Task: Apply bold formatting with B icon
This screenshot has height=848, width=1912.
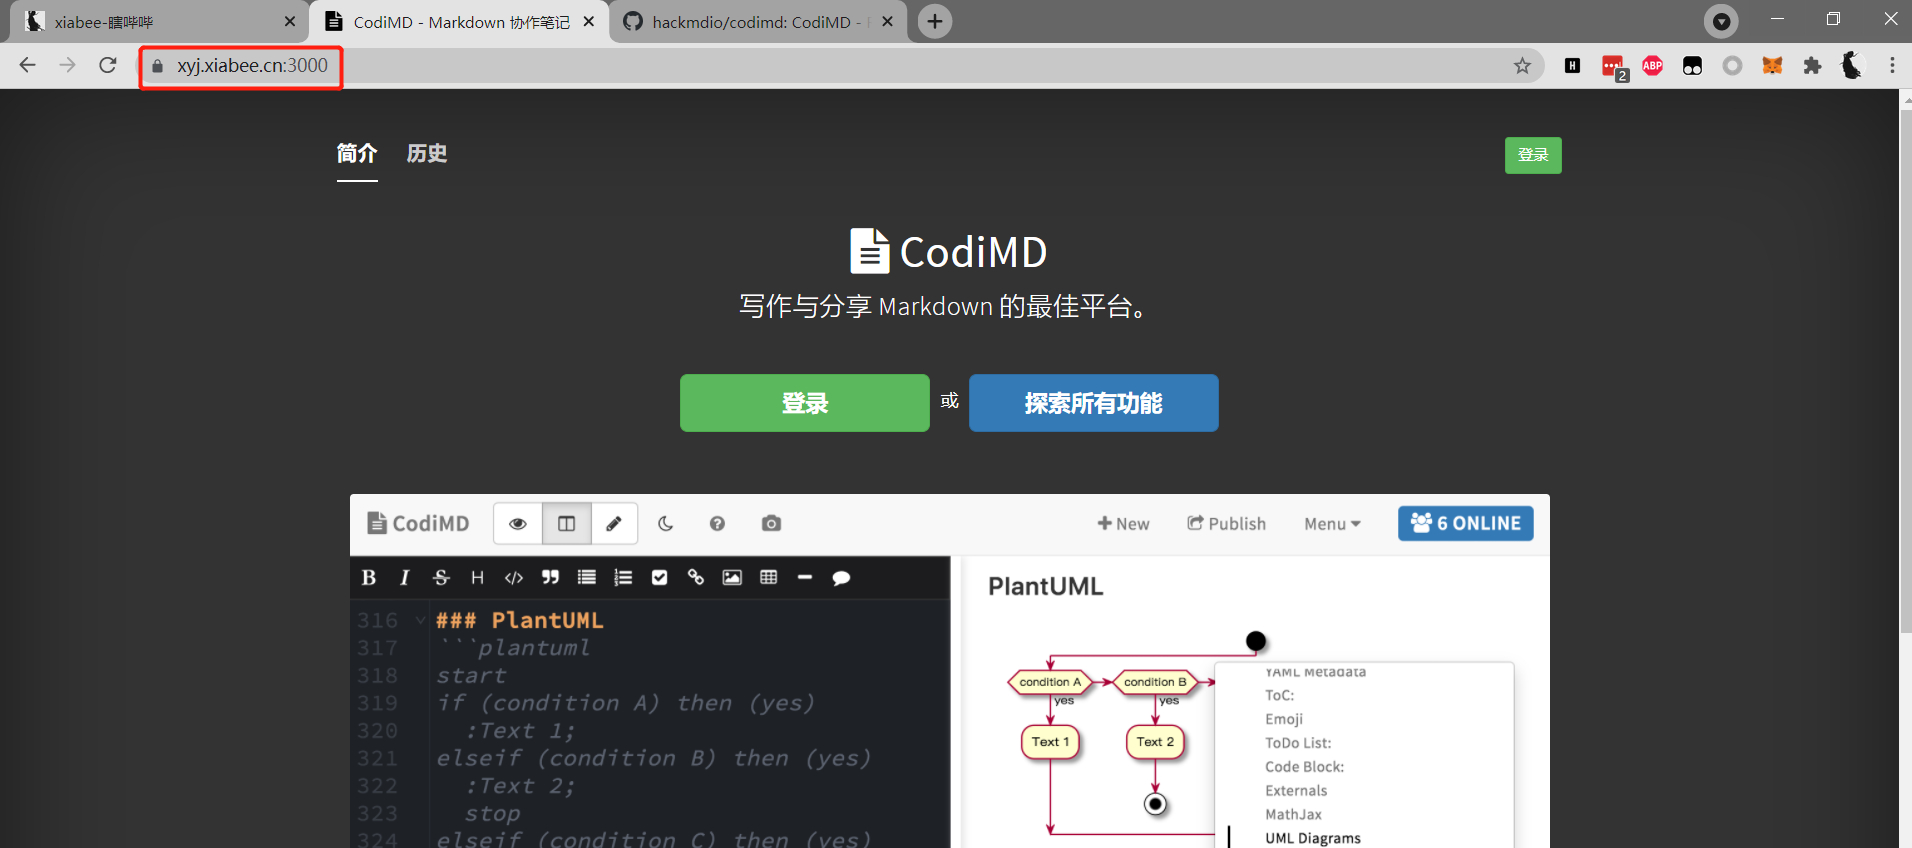Action: coord(369,577)
